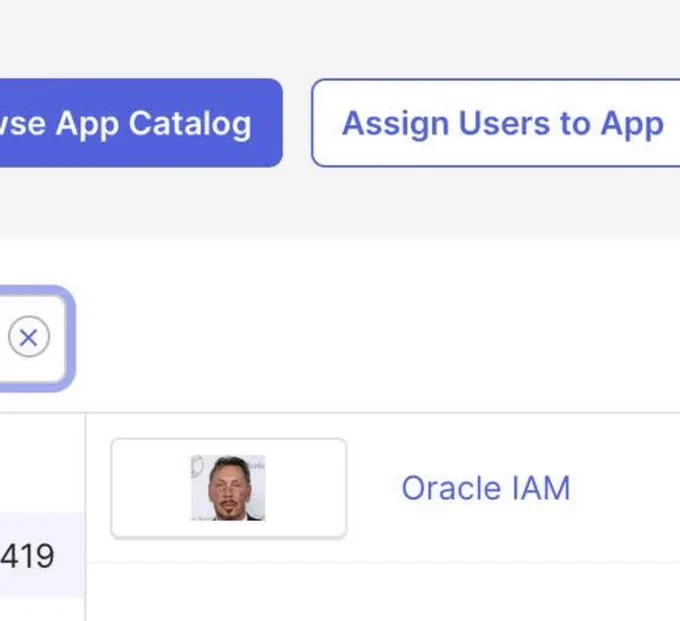Click the Oracle IAM row image icon
680x621 pixels.
pos(228,488)
